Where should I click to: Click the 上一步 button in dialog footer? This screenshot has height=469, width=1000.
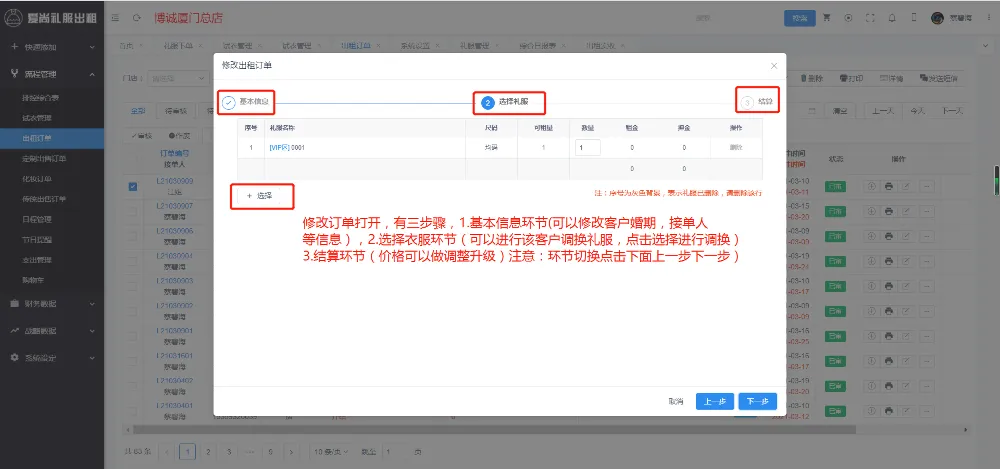coord(714,401)
